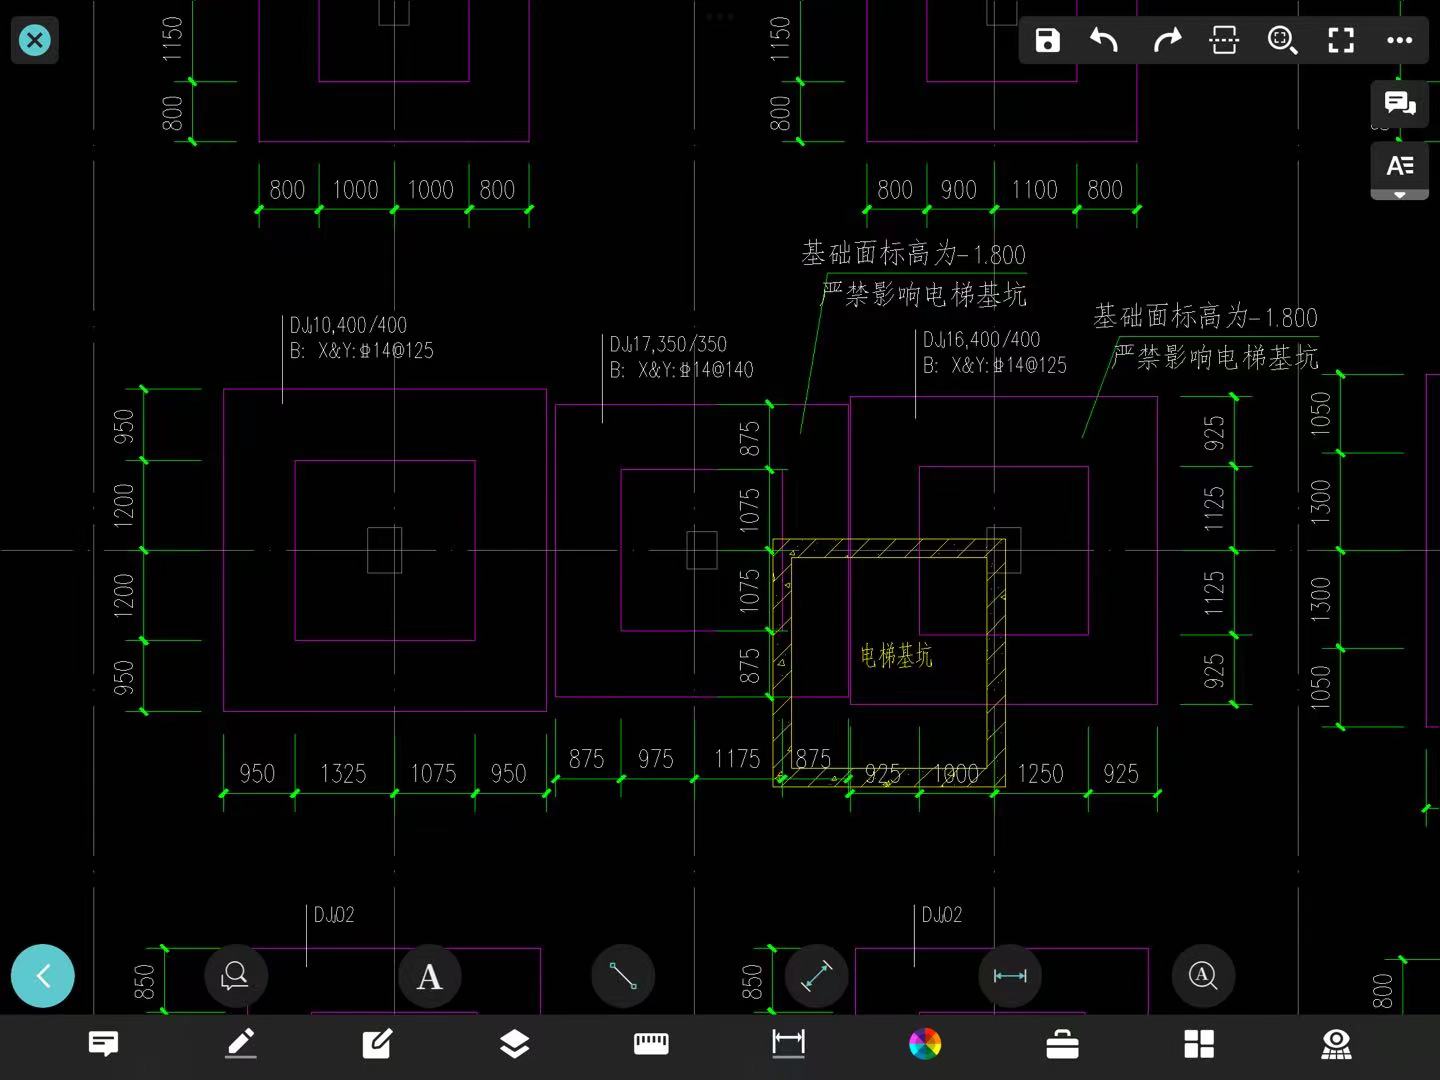Open the eye perspective view icon
This screenshot has height=1080, width=1440.
(x=1336, y=1044)
